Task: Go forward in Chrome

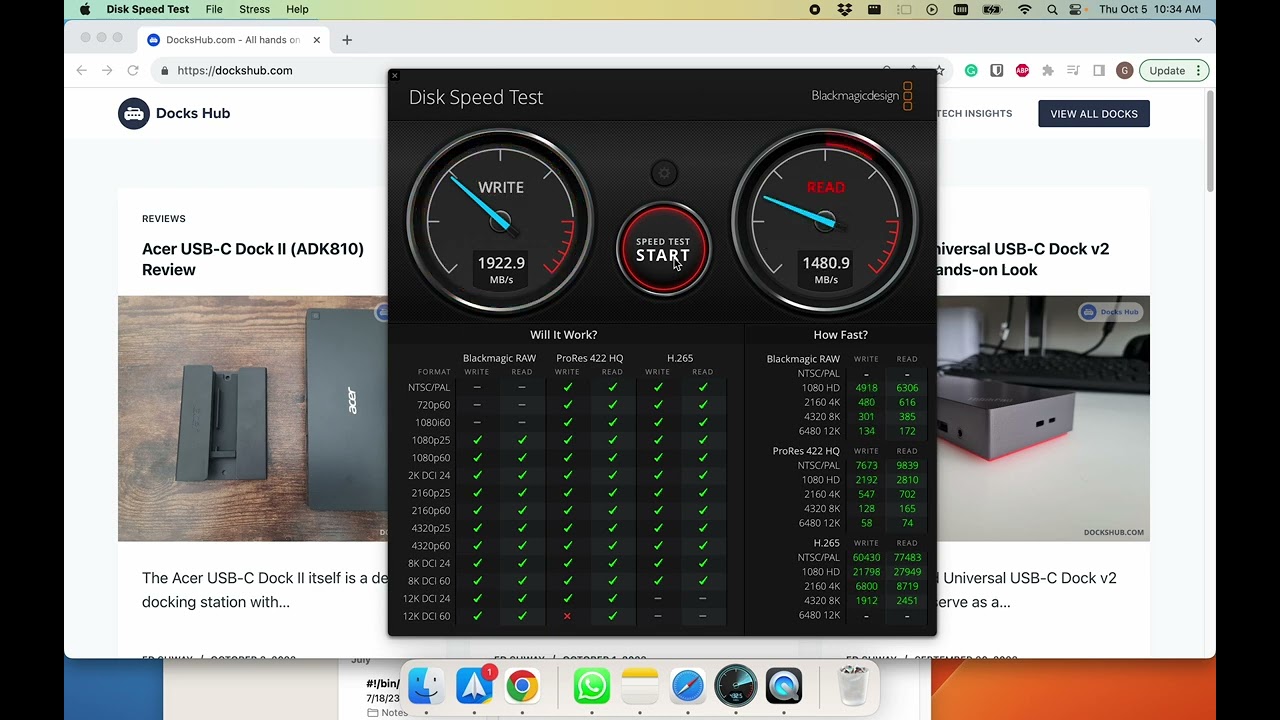Action: click(107, 71)
